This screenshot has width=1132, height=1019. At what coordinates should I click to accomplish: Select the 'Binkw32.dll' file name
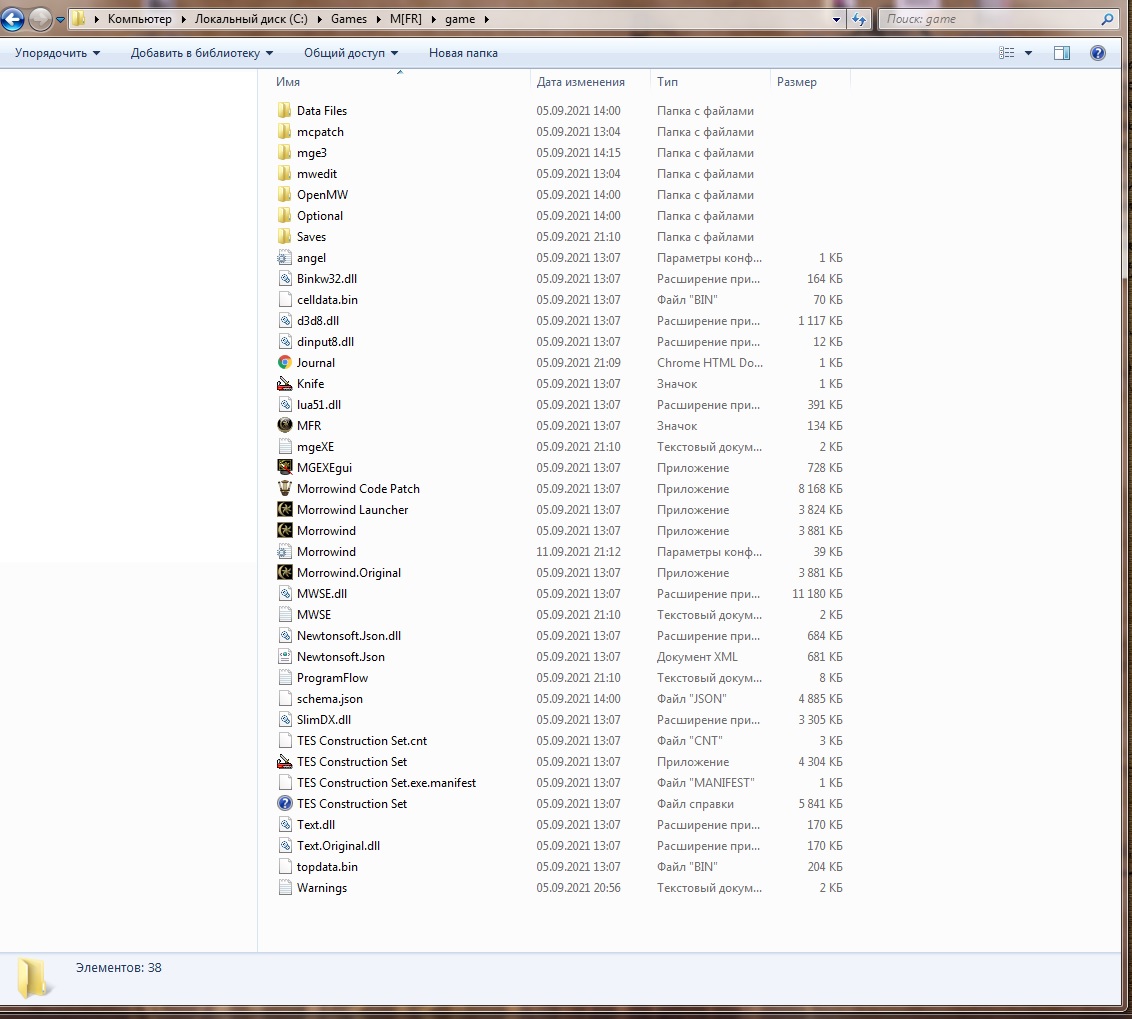click(x=326, y=279)
